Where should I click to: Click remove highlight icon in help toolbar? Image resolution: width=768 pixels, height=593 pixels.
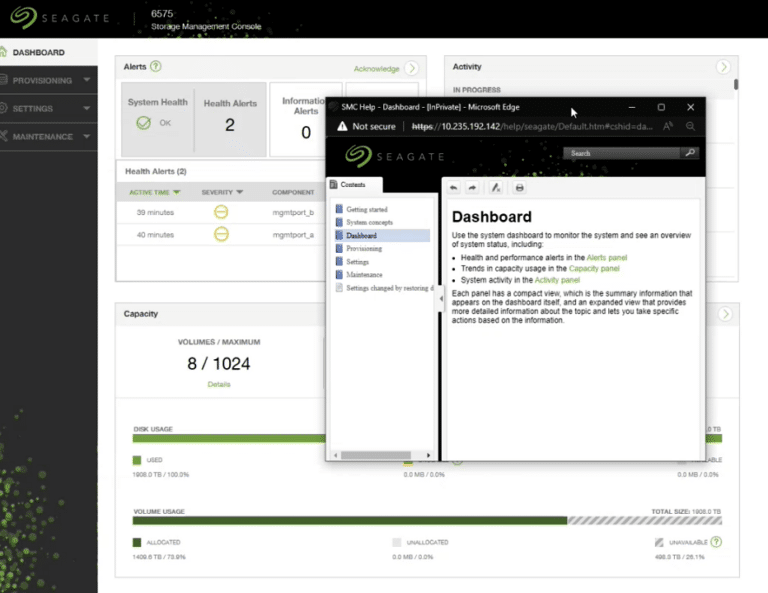tap(496, 188)
